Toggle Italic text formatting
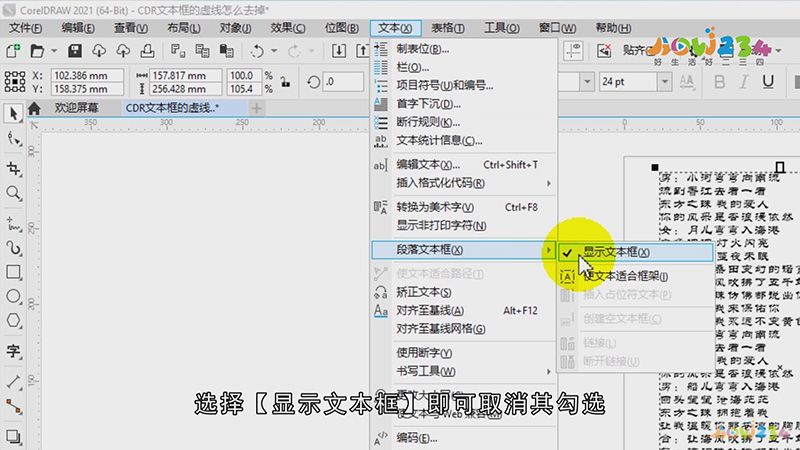This screenshot has width=800, height=450. click(744, 82)
